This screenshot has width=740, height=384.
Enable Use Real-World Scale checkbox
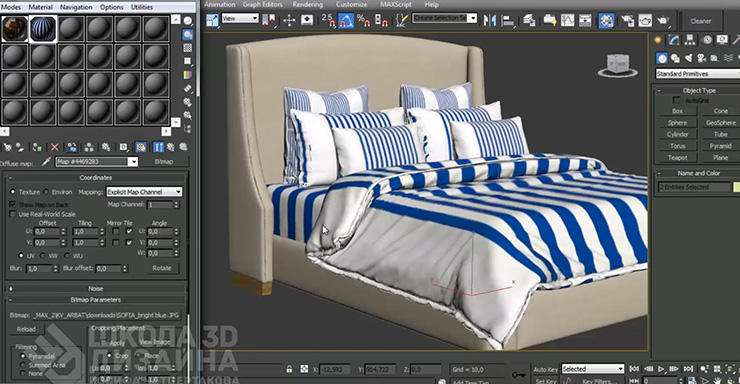(13, 214)
